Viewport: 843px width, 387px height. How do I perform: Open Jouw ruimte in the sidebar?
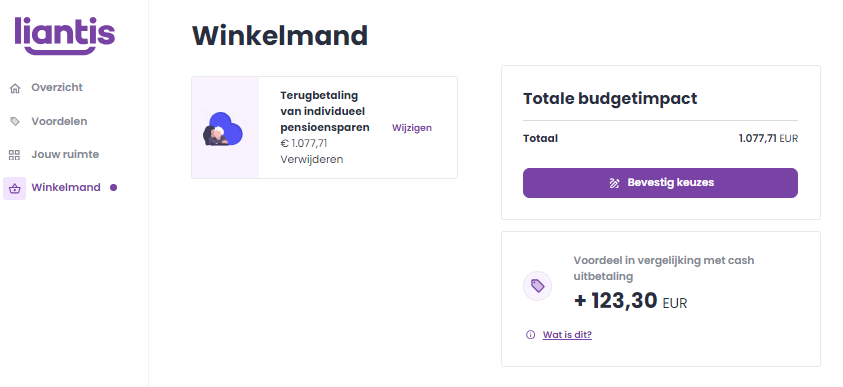coord(65,155)
